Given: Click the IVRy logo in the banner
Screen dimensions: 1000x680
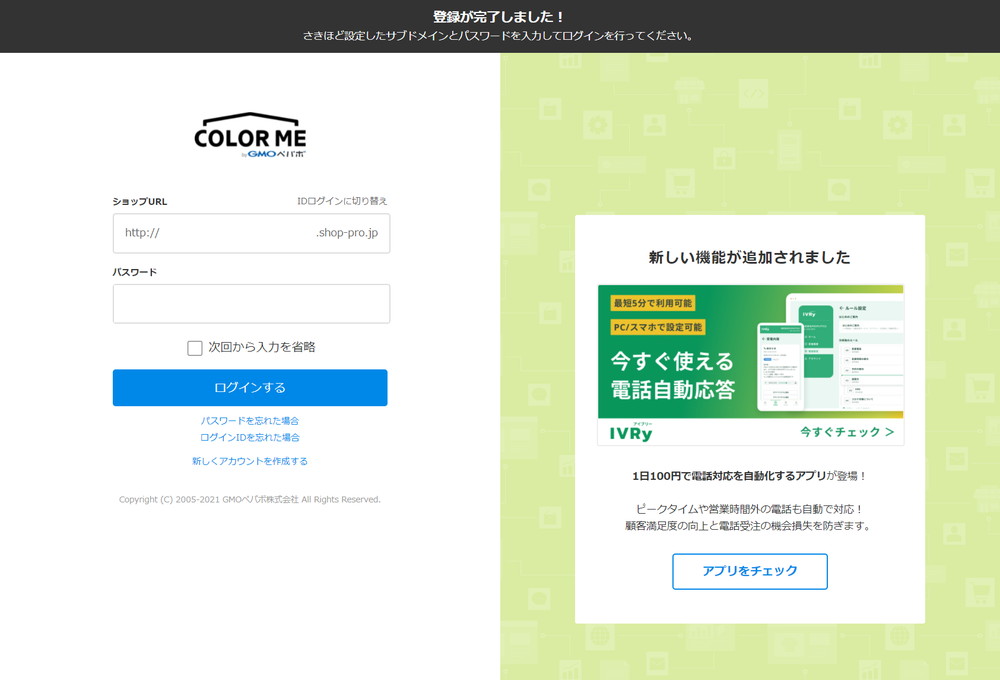Looking at the screenshot, I should (x=631, y=432).
